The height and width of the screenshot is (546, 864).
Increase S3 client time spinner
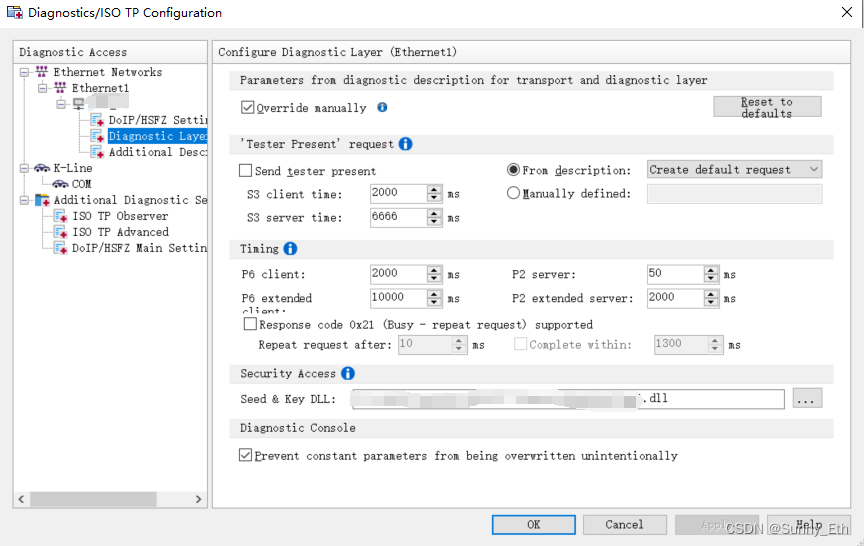click(434, 189)
